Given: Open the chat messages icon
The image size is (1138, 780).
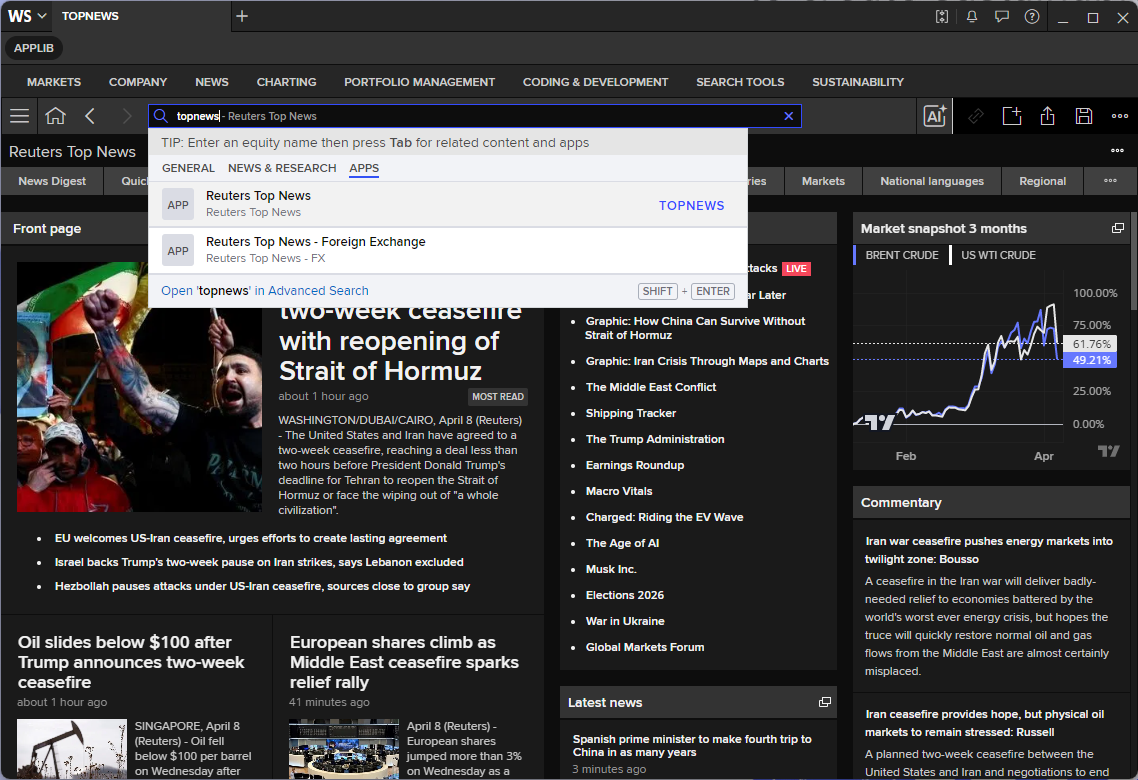Looking at the screenshot, I should coord(1002,17).
